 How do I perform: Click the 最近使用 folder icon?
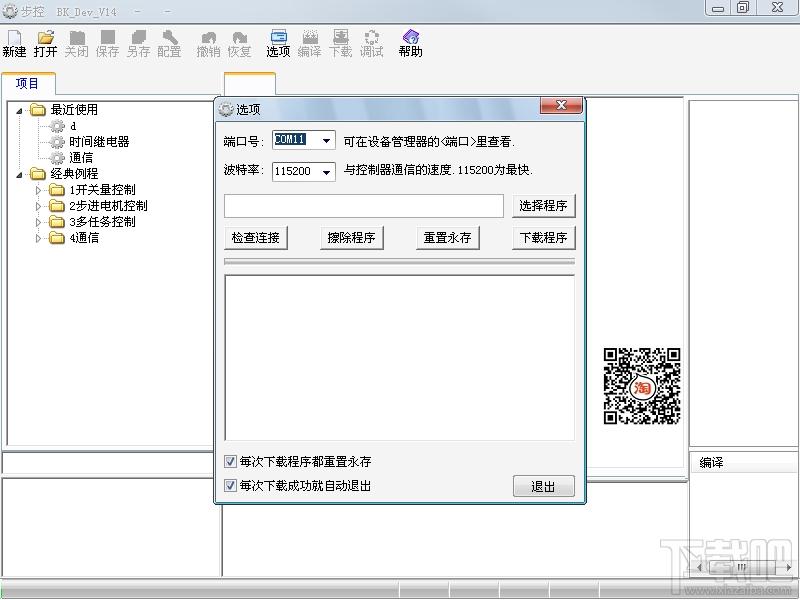pos(38,110)
